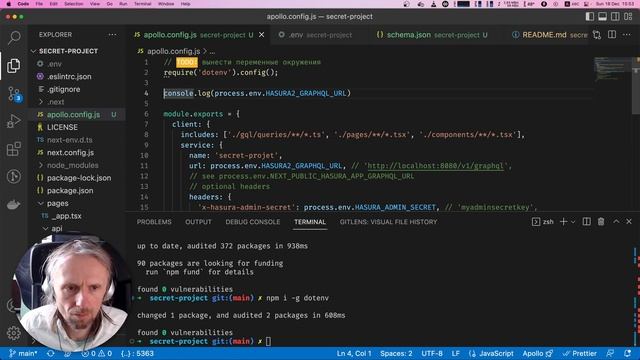The image size is (640, 360).
Task: Click Synchronize Changes status icon
Action: coord(51,353)
